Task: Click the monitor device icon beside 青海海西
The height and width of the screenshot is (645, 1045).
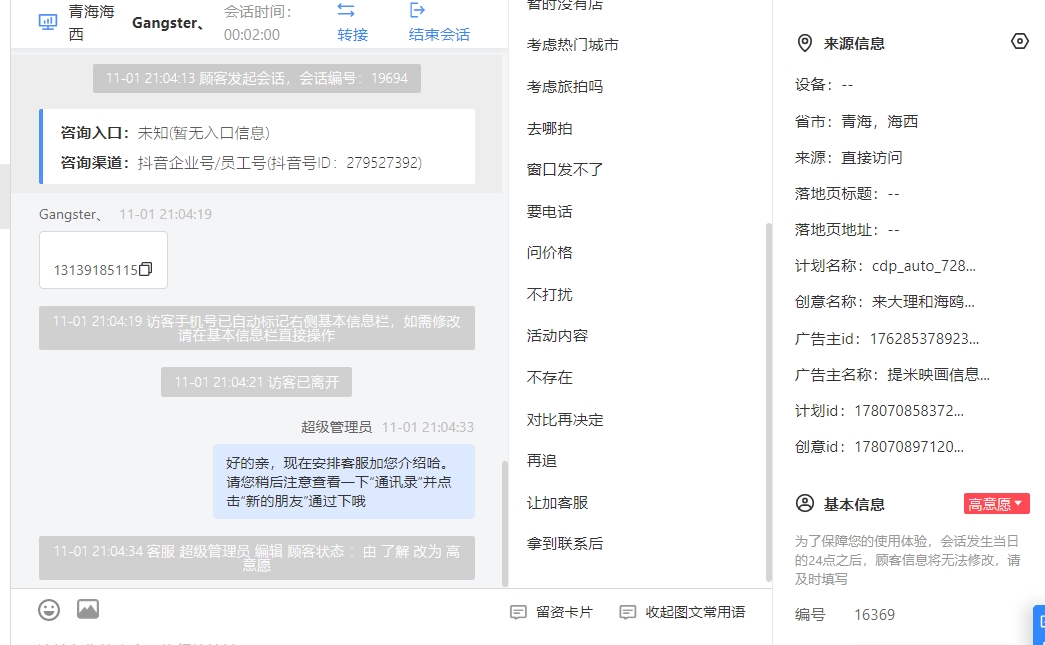Action: 48,22
